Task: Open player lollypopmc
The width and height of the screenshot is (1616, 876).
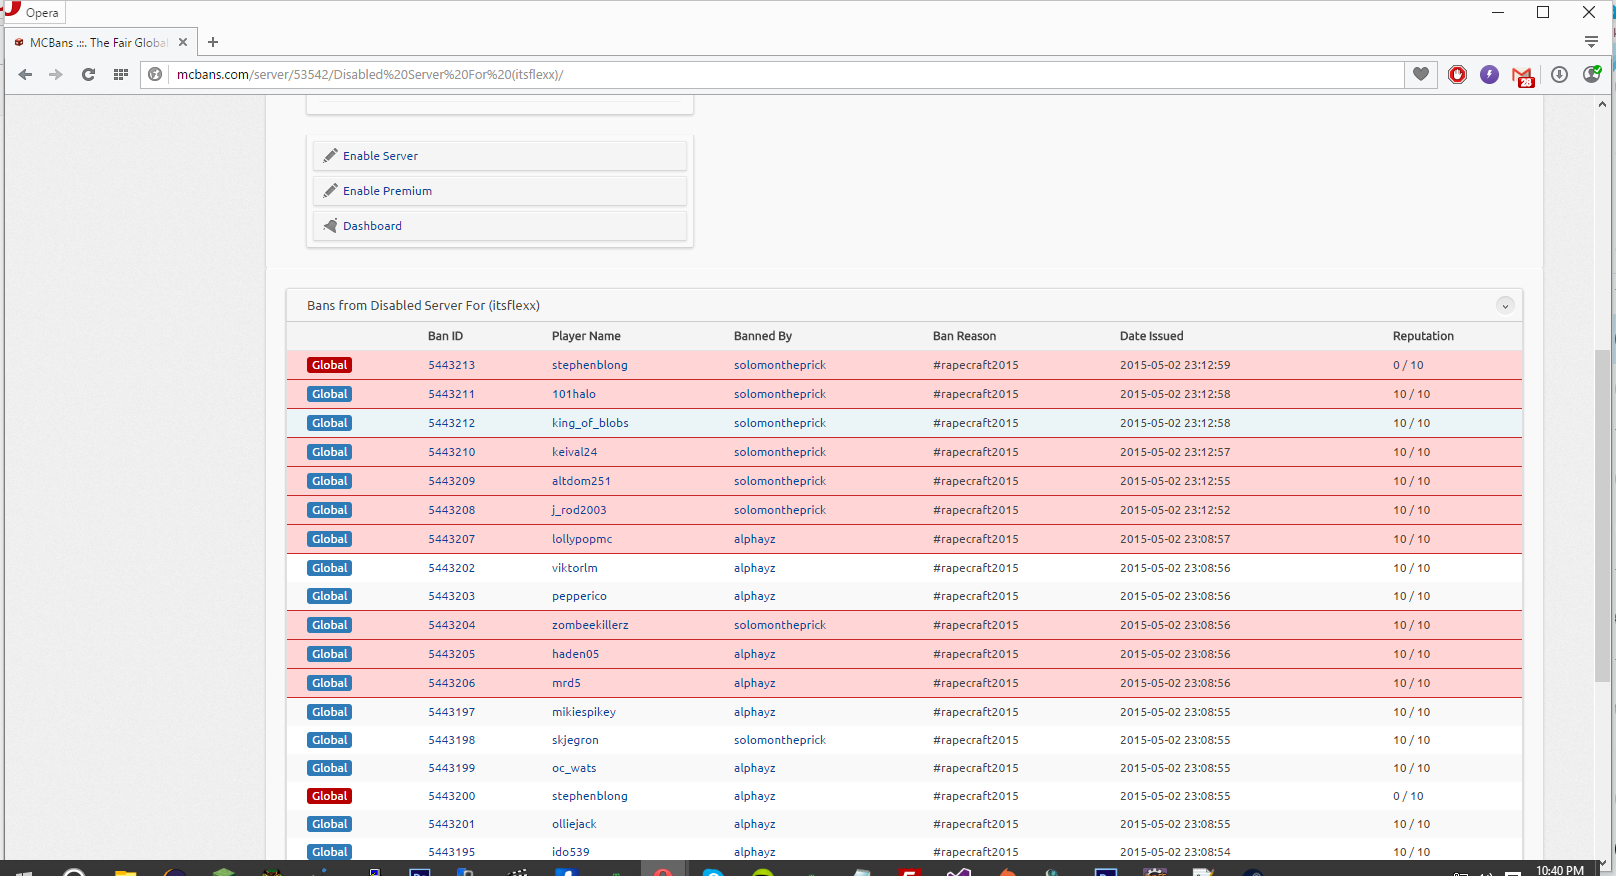Action: click(582, 539)
